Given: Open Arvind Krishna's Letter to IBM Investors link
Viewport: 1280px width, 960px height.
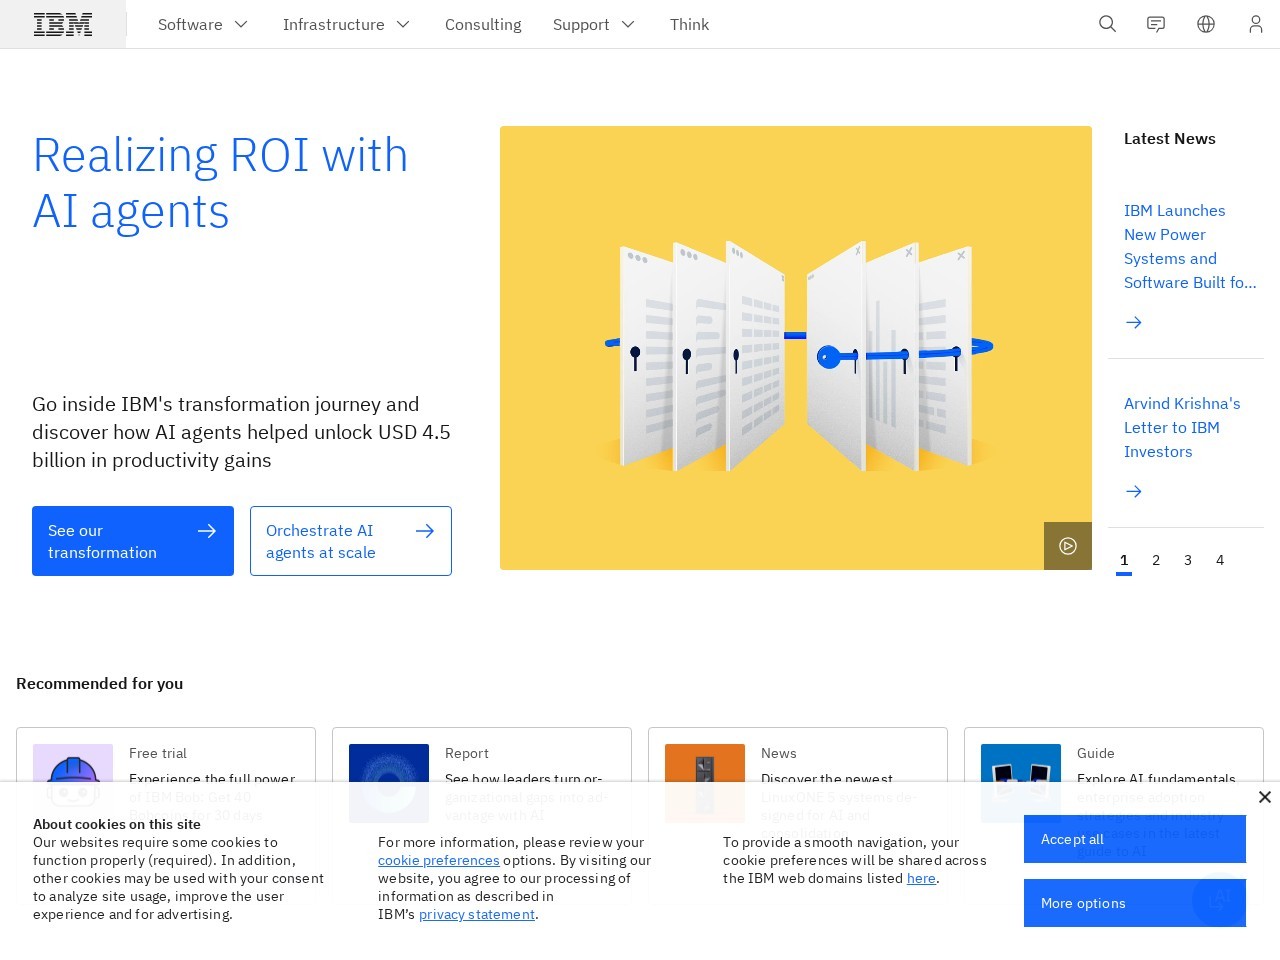Looking at the screenshot, I should click(x=1182, y=427).
